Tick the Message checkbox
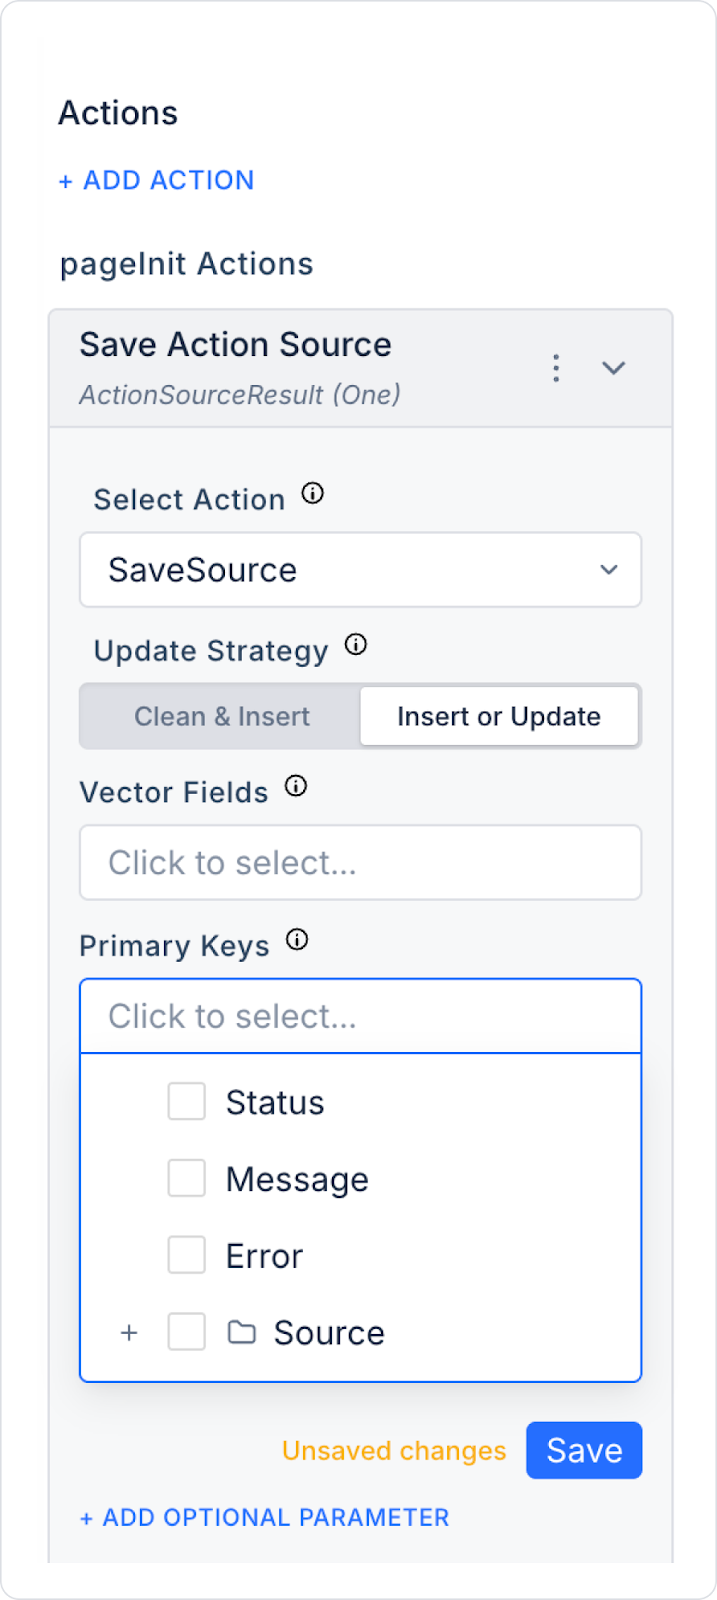The image size is (717, 1600). pyautogui.click(x=187, y=1178)
